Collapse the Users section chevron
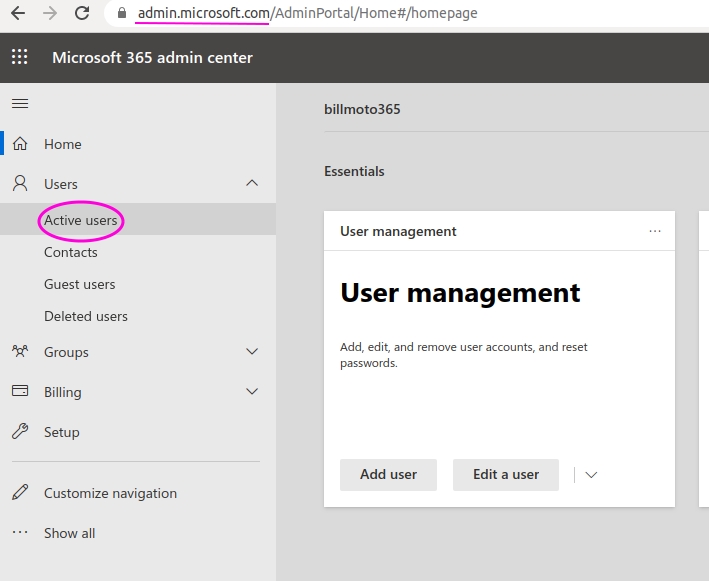 click(252, 183)
